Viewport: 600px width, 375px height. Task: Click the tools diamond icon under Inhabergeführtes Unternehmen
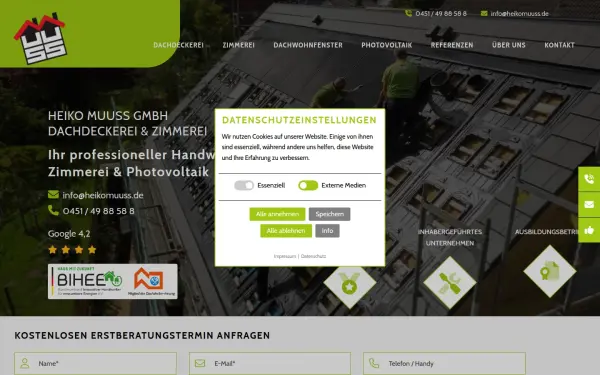tap(450, 283)
